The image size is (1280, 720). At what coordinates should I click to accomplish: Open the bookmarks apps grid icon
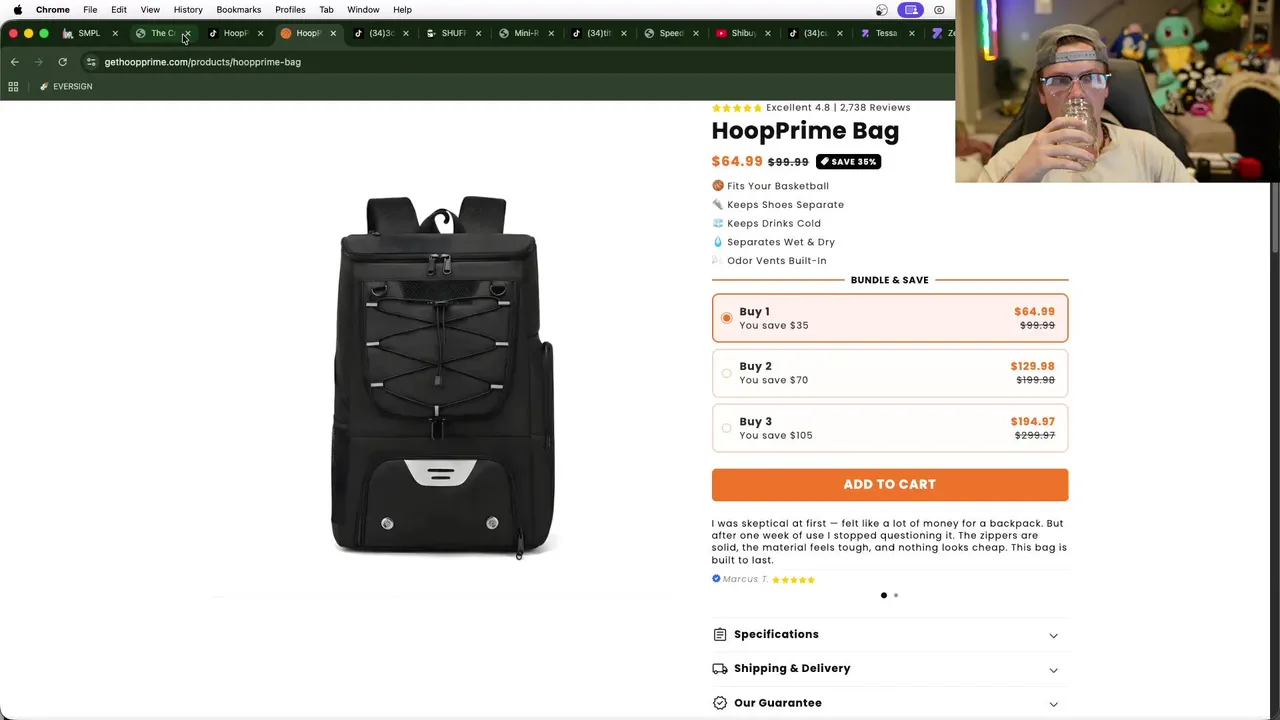coord(13,87)
